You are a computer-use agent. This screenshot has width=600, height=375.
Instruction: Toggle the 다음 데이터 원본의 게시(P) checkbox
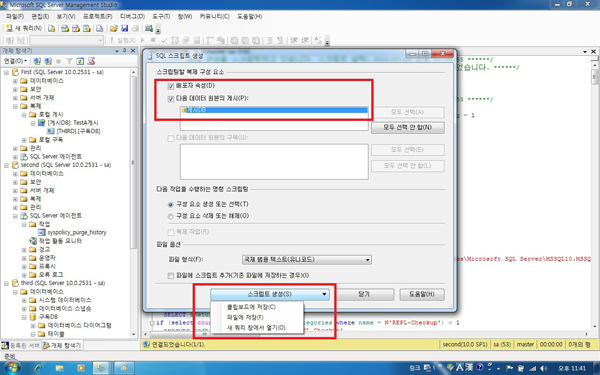(x=171, y=99)
